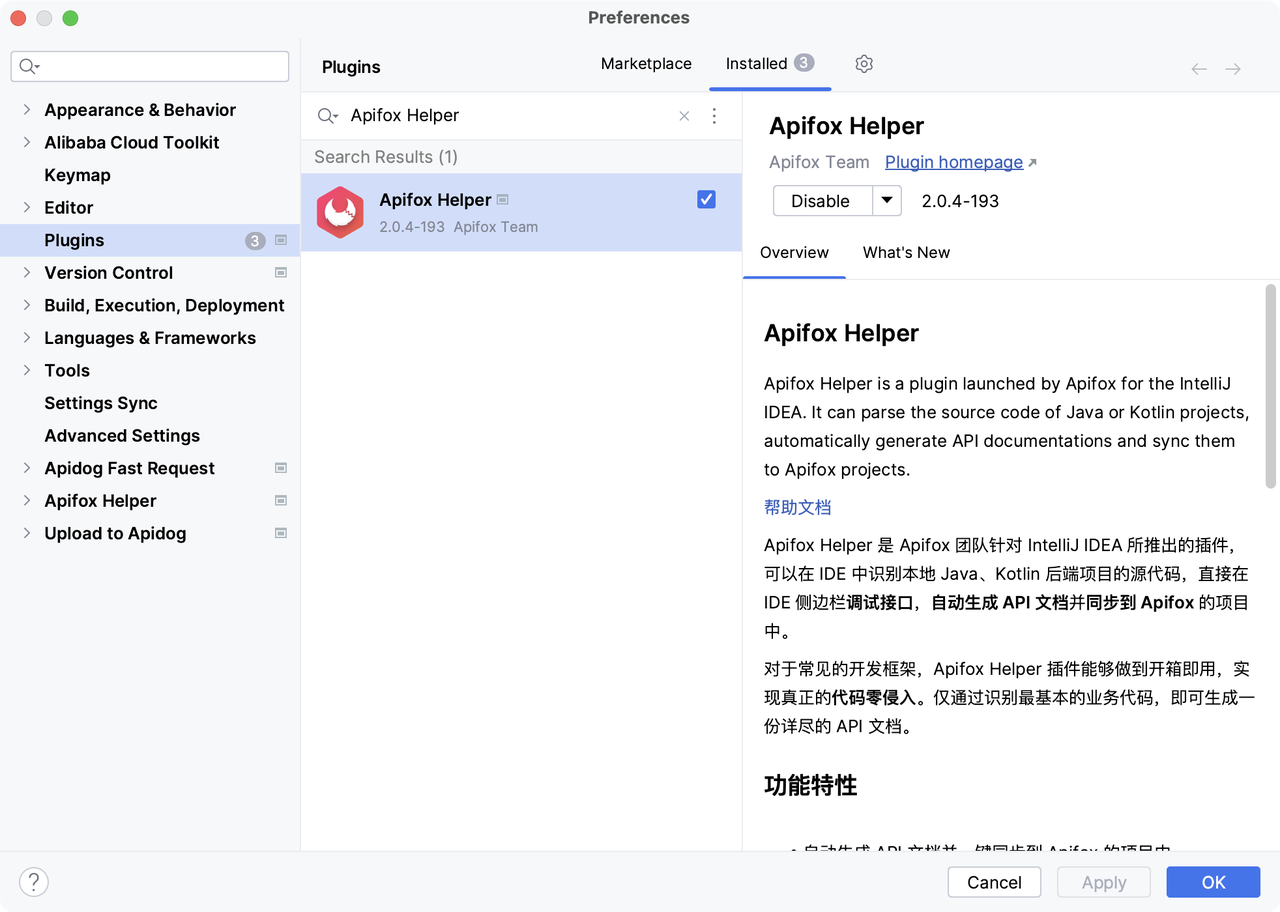Uncheck the Apifox Helper enabled checkbox
This screenshot has height=912, width=1280.
click(706, 199)
